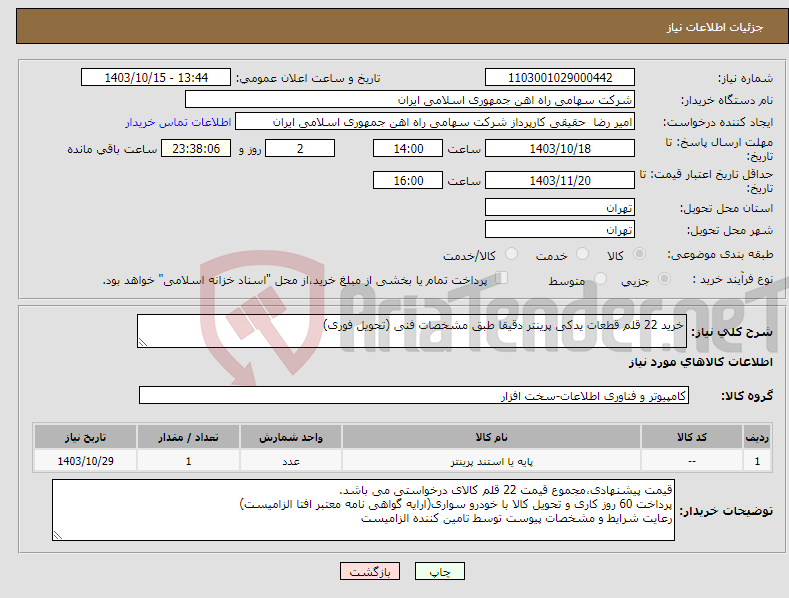Click the request creator name field
This screenshot has height=598, width=789.
(x=435, y=122)
